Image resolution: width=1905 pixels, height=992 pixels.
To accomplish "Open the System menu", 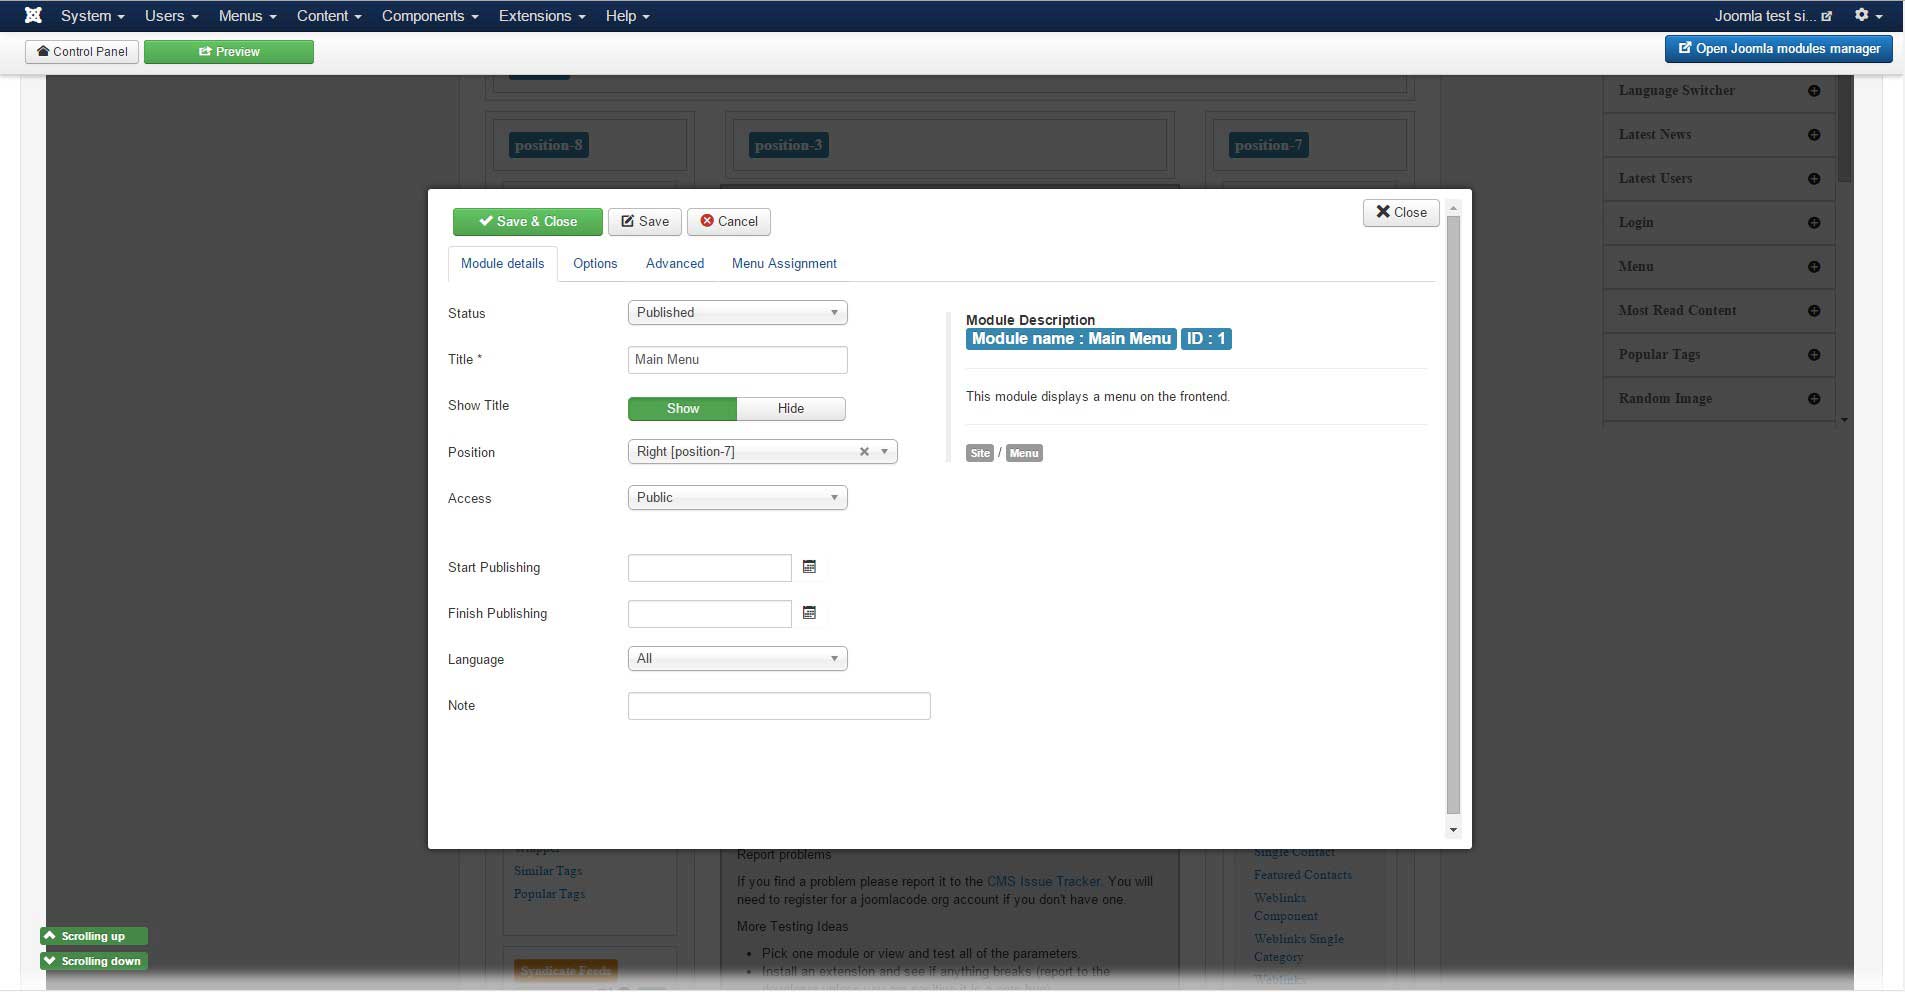I will (x=92, y=16).
